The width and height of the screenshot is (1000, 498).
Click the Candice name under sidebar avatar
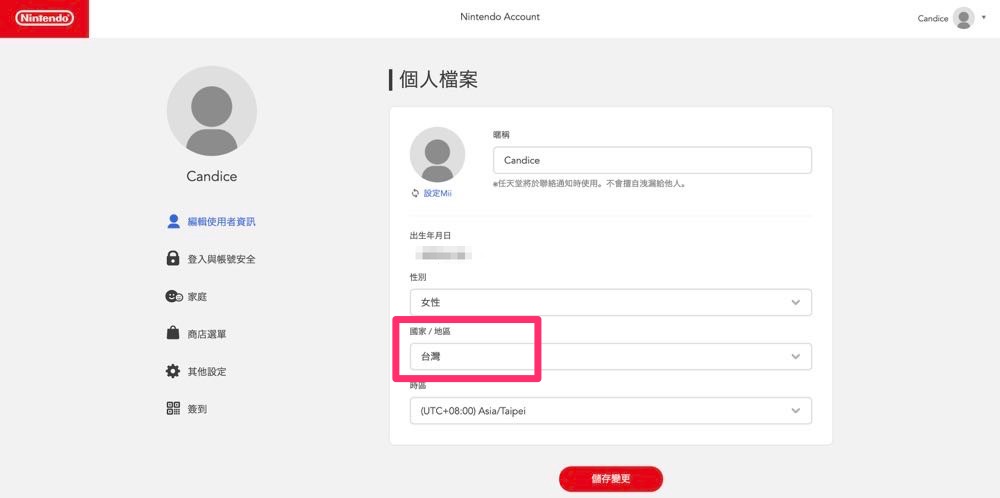tap(212, 177)
